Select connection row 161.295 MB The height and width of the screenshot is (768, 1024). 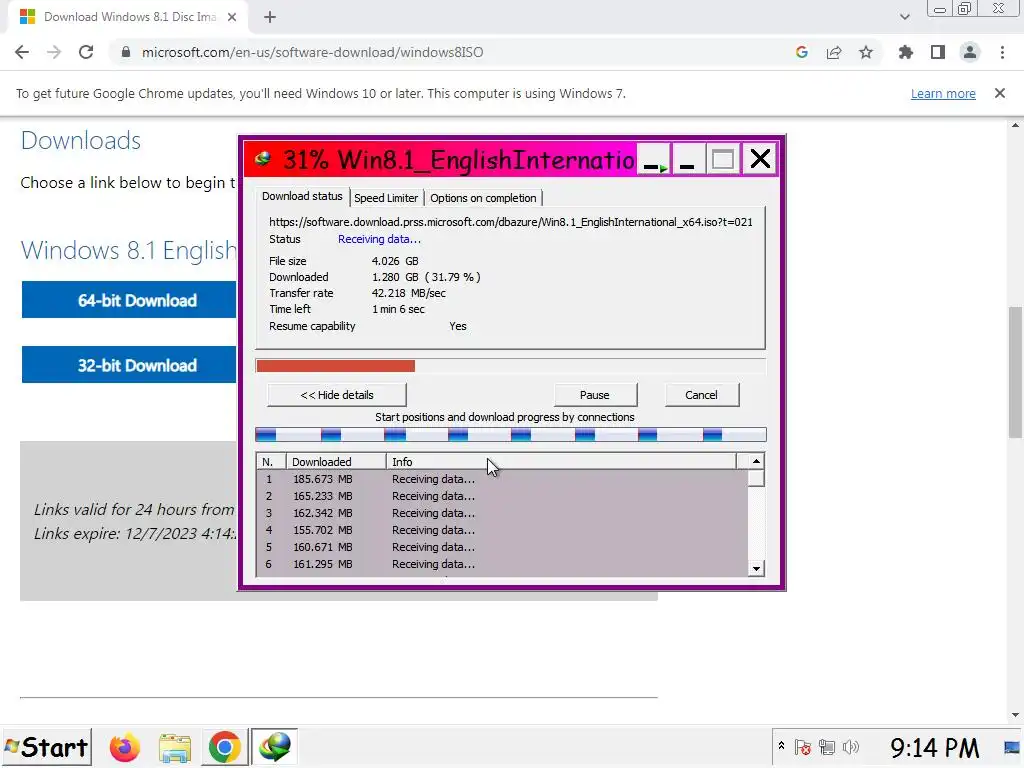(x=502, y=564)
